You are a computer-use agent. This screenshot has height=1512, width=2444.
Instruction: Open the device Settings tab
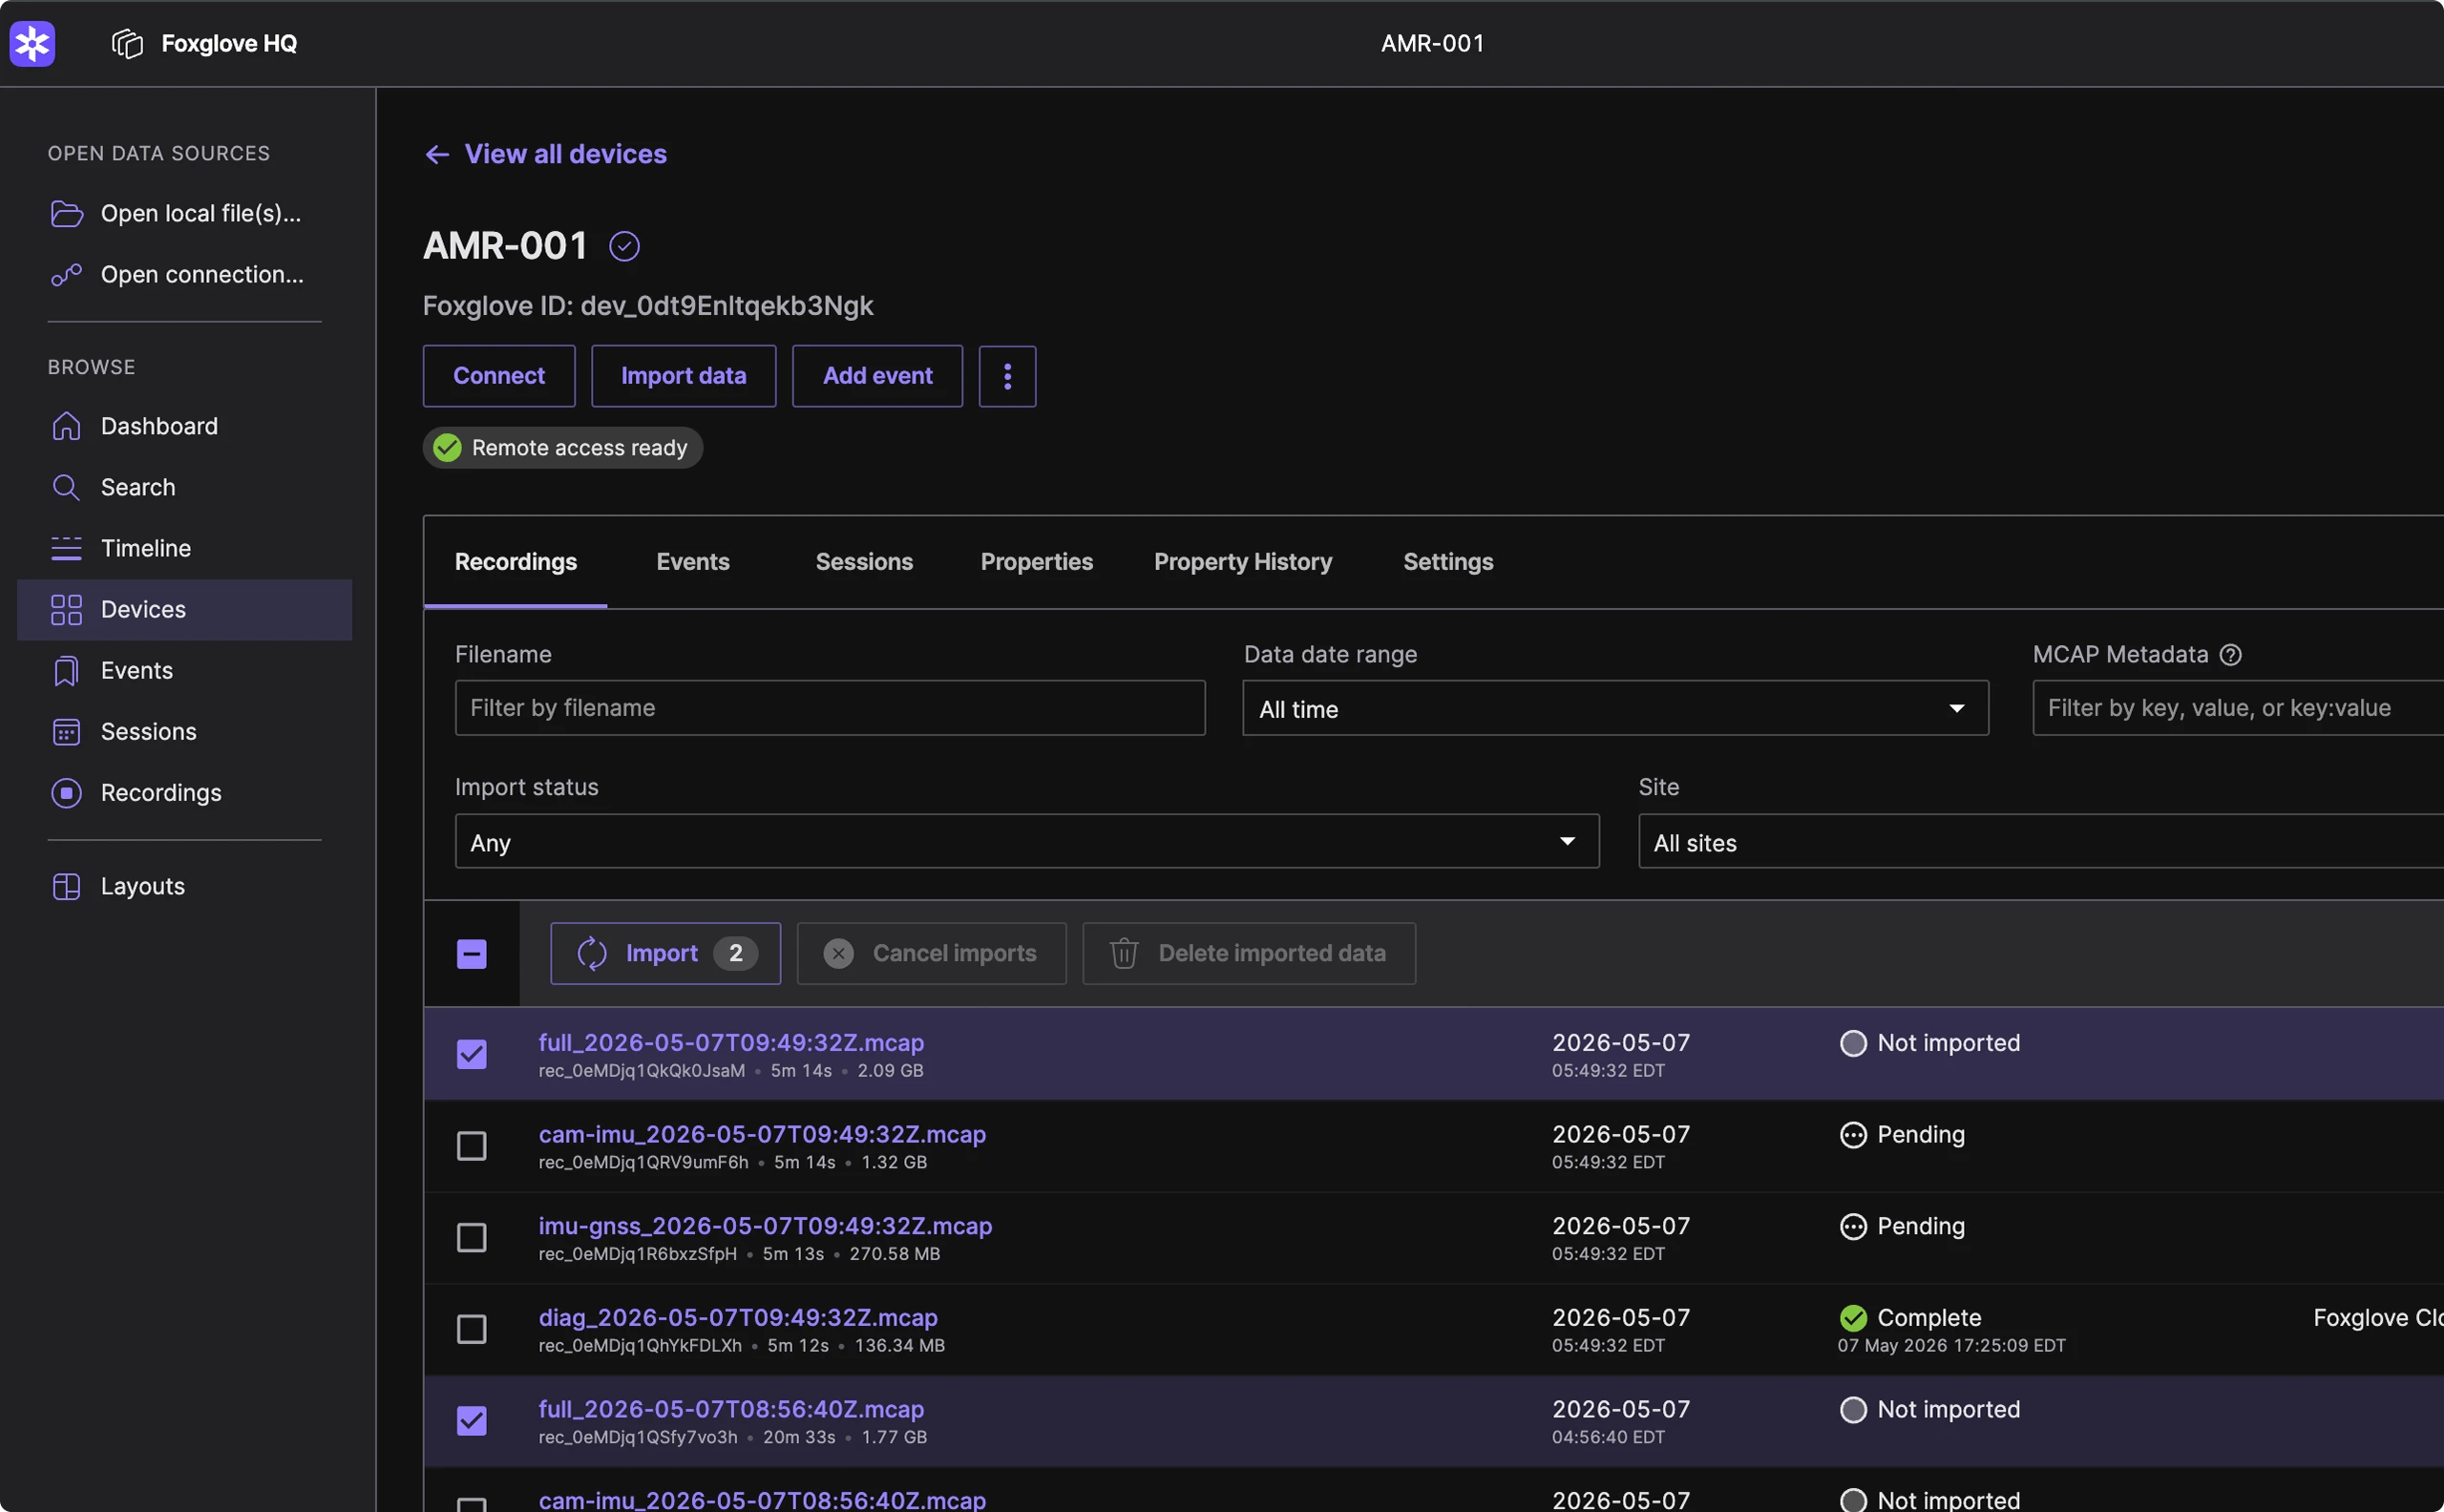[x=1448, y=561]
